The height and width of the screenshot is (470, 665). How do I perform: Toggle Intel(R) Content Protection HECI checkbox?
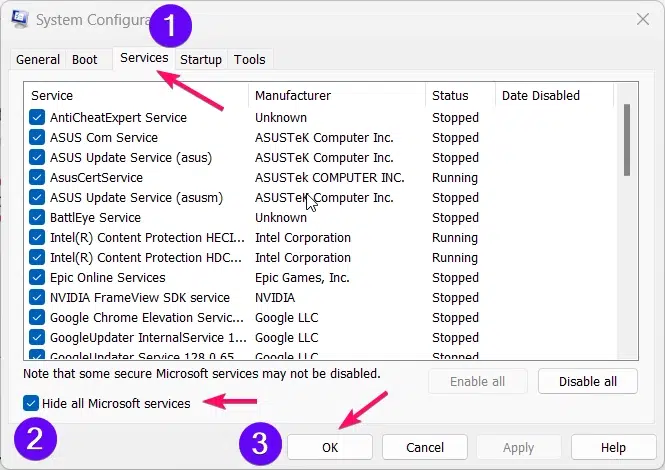point(37,237)
